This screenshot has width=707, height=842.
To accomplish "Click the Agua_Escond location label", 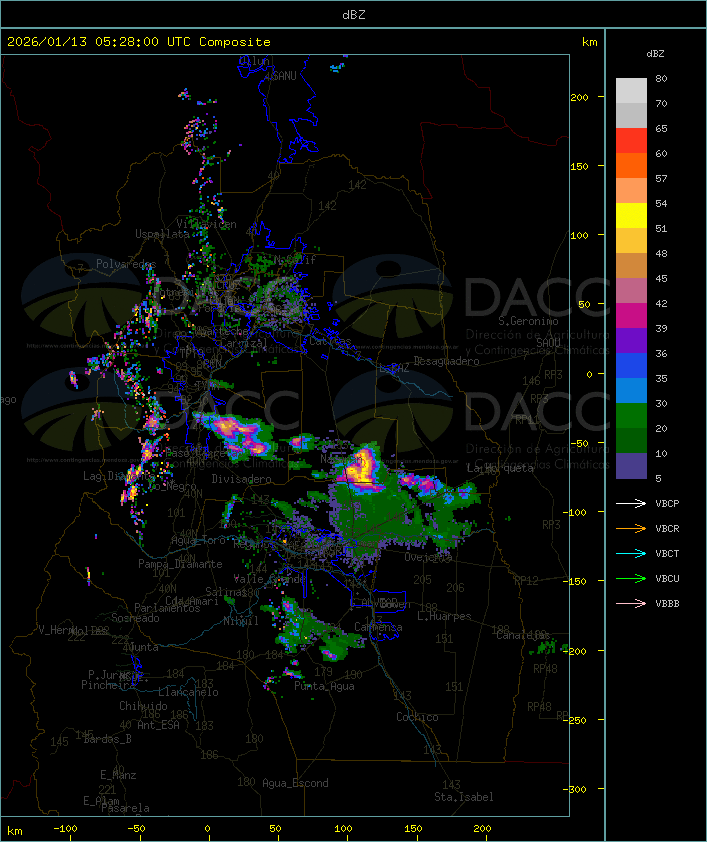I will [x=295, y=783].
